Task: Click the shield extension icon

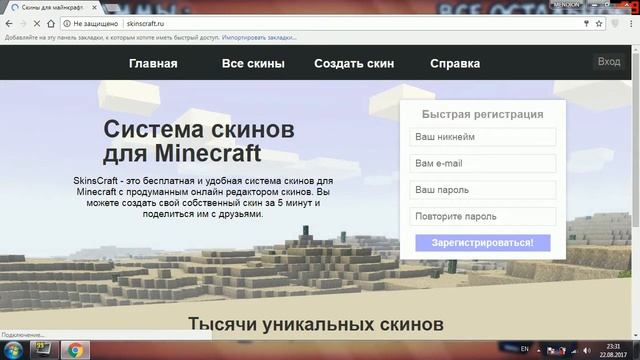Action: [615, 24]
